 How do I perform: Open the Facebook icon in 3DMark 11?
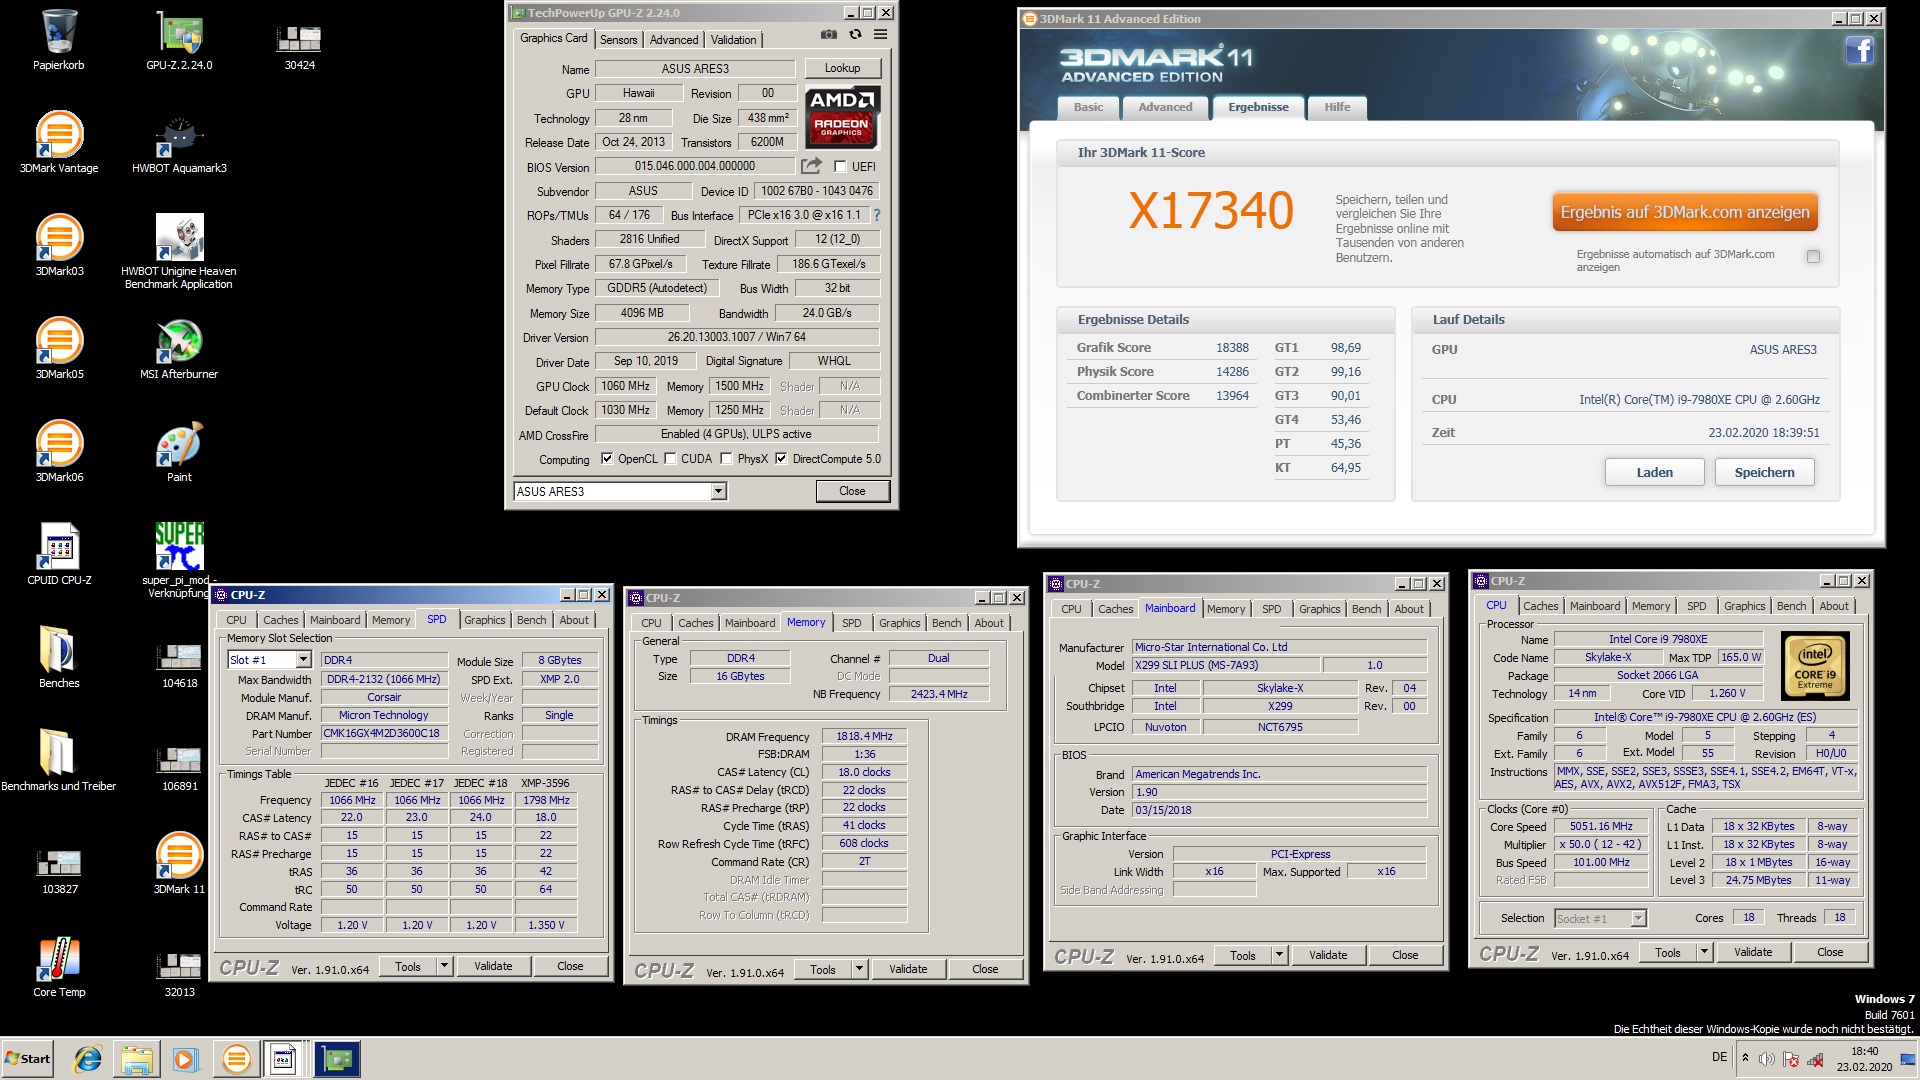pos(1860,50)
